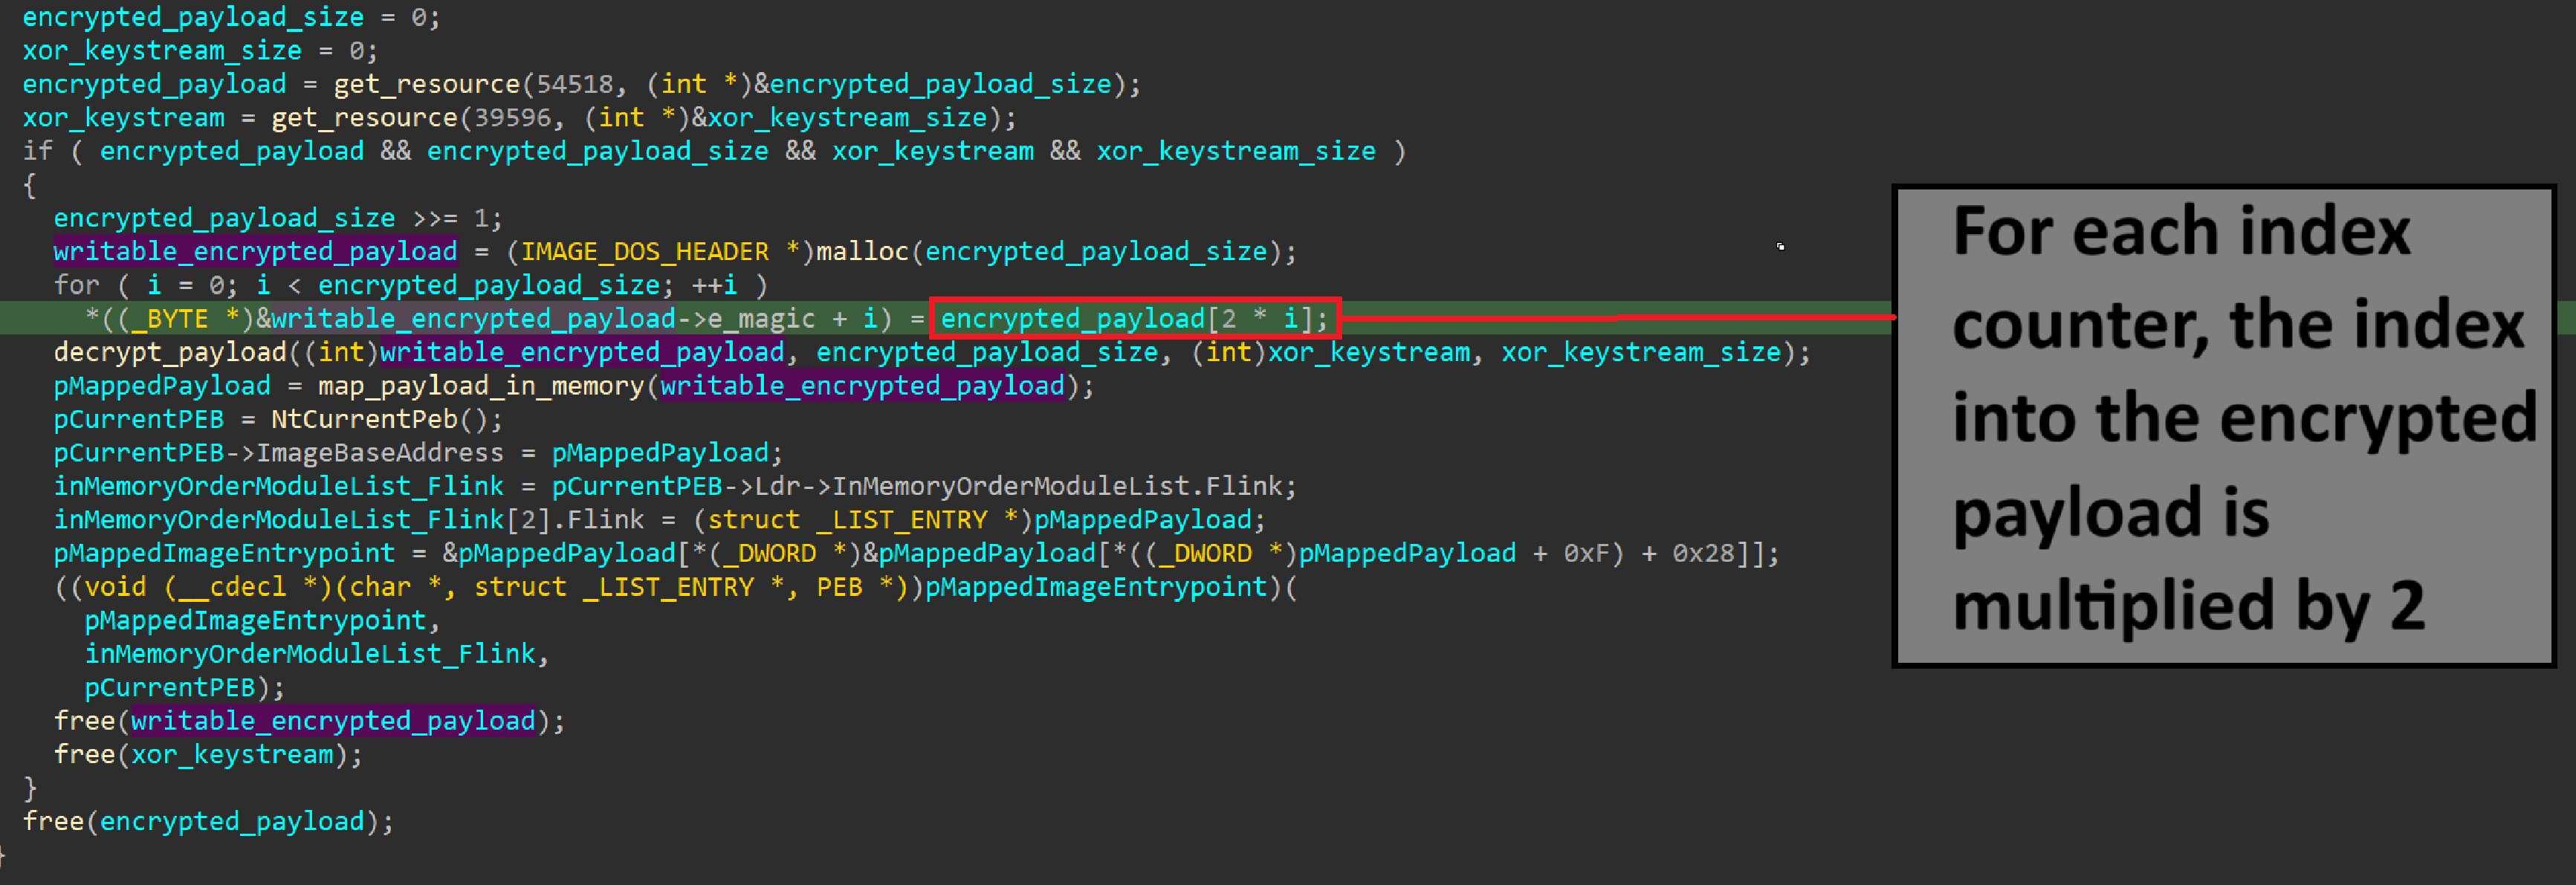Click free(writable_encrypted_payload) call
Viewport: 2576px width, 885px height.
[x=309, y=721]
